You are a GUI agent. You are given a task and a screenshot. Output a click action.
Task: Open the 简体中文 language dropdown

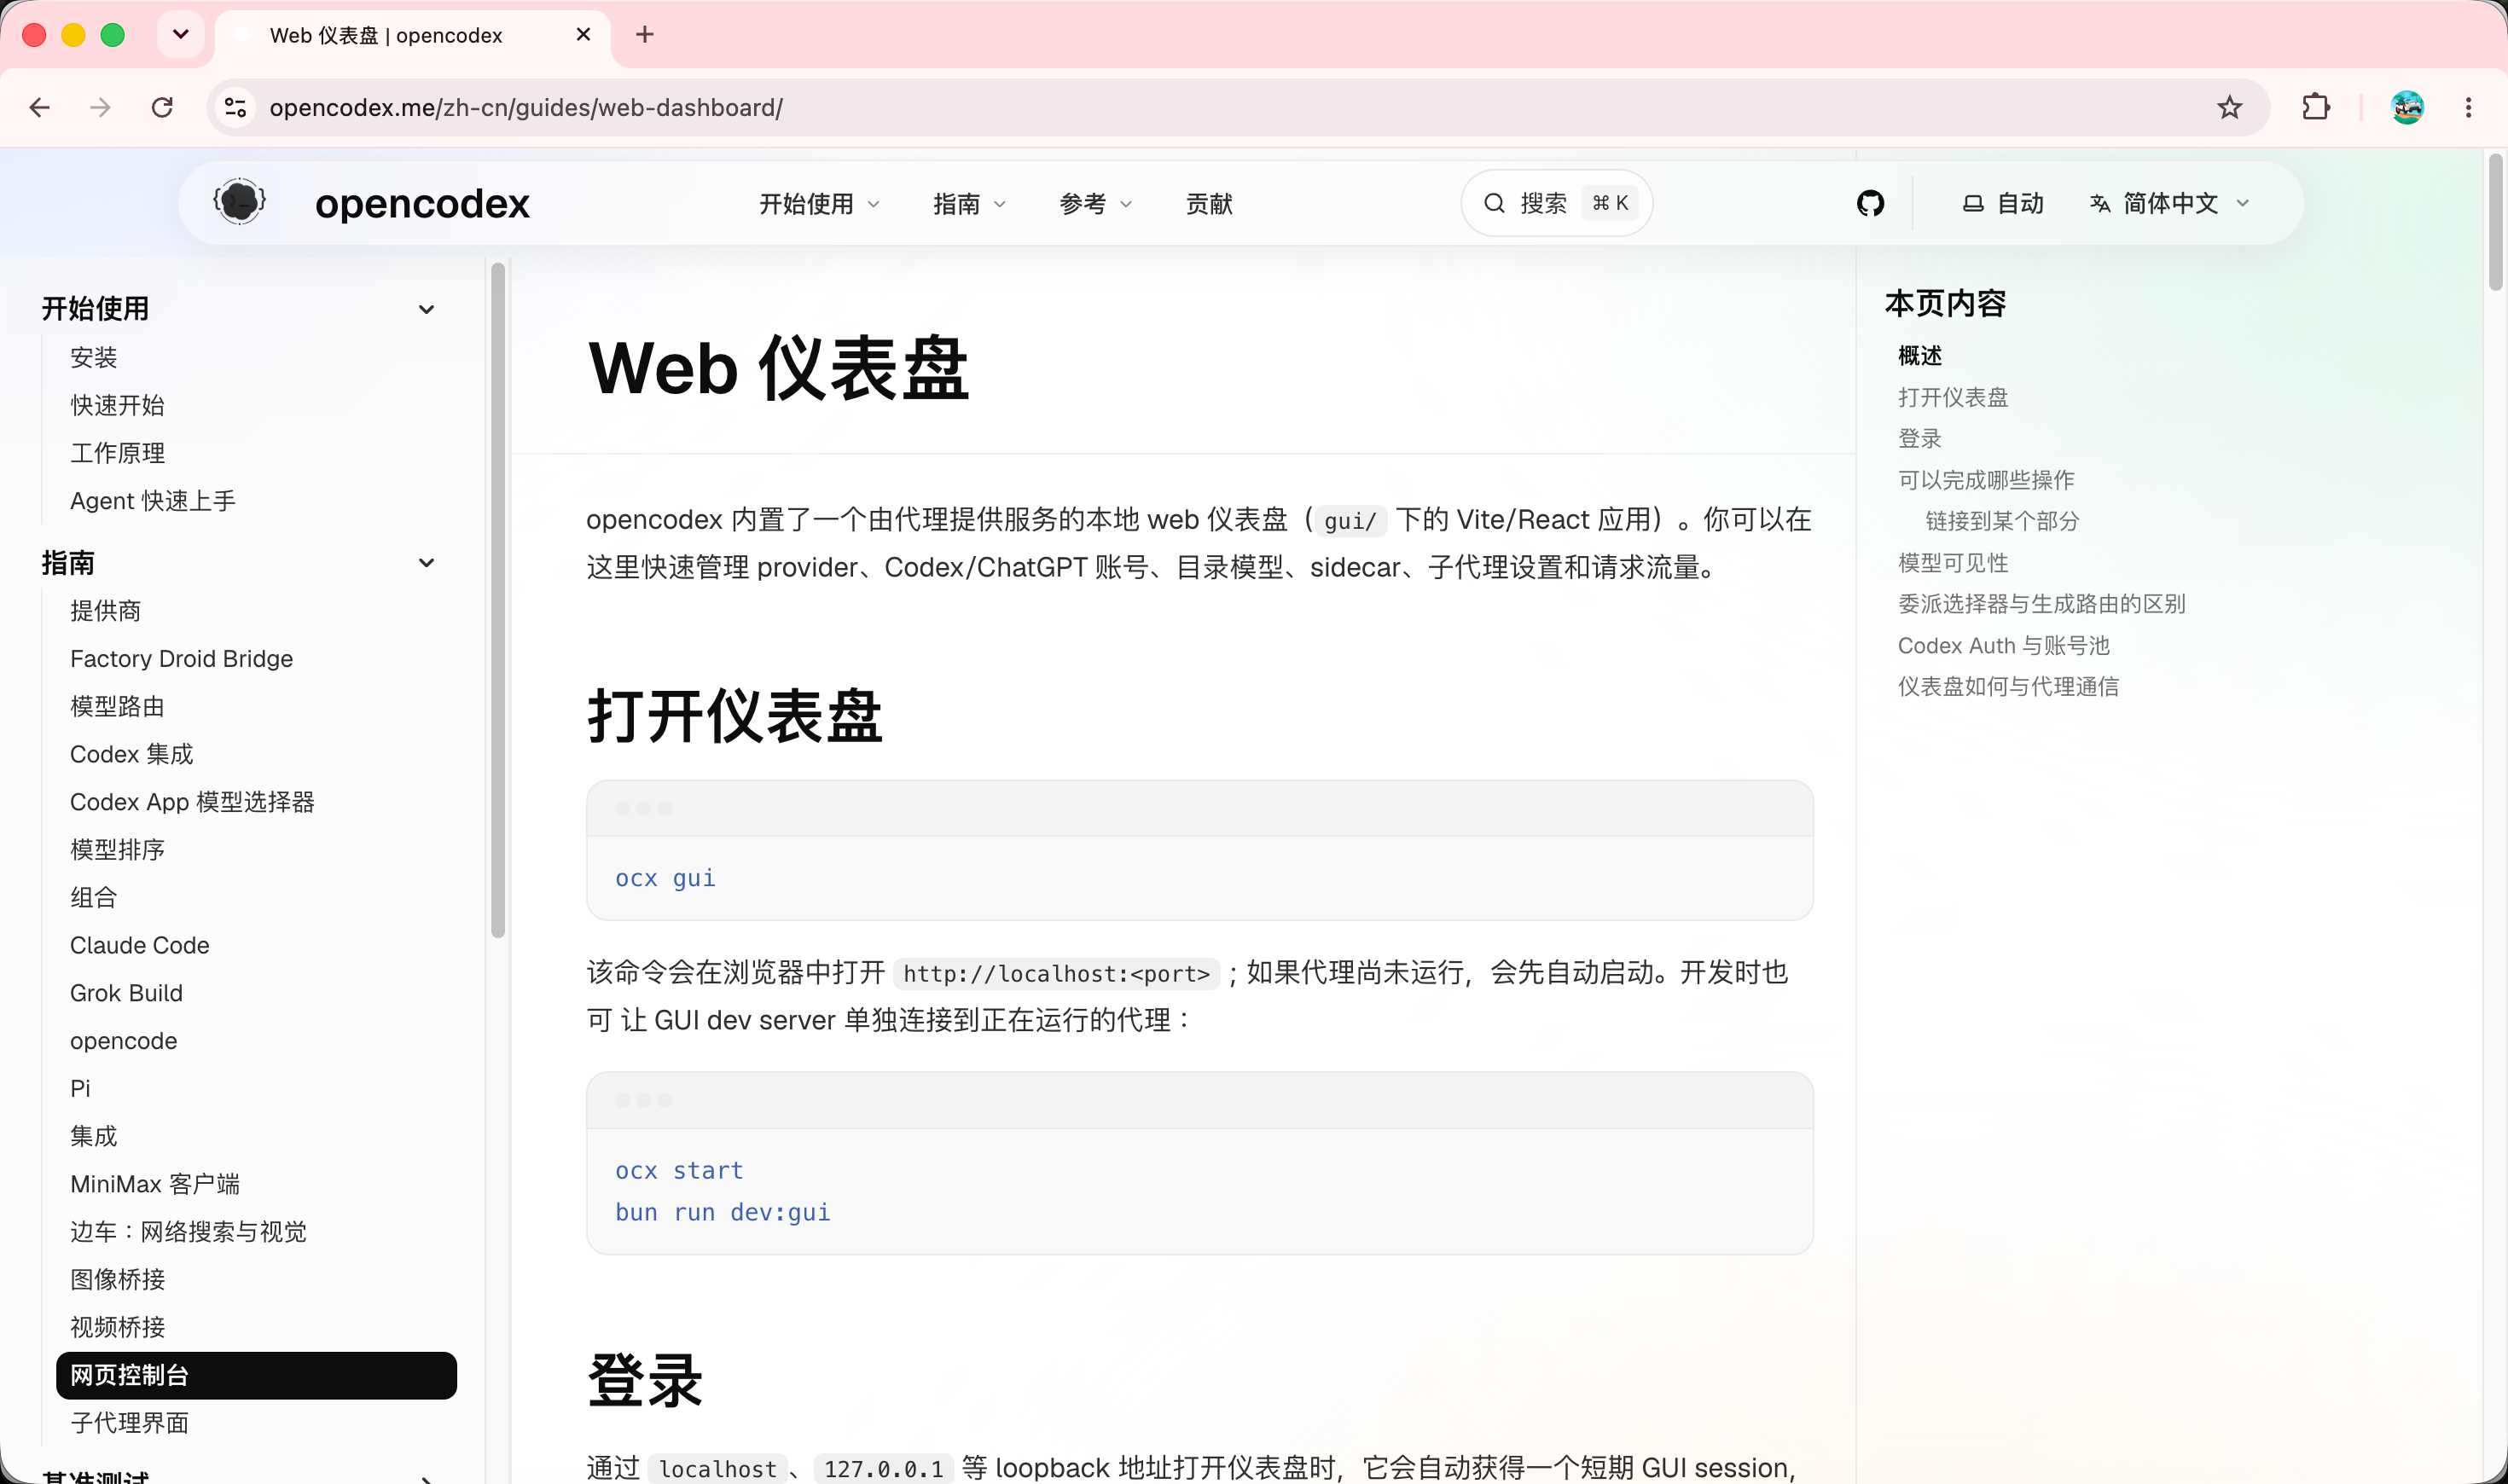(x=2170, y=203)
